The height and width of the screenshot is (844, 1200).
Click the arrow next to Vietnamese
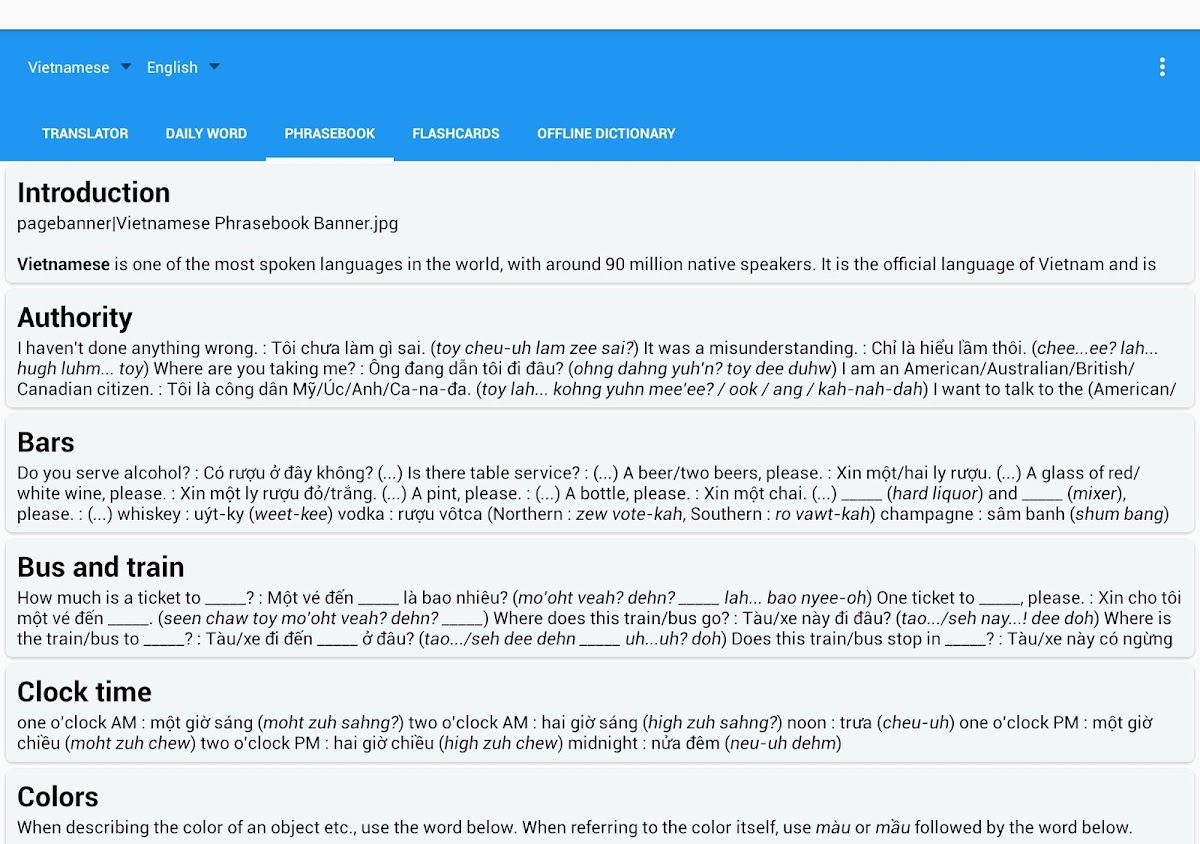pos(126,67)
